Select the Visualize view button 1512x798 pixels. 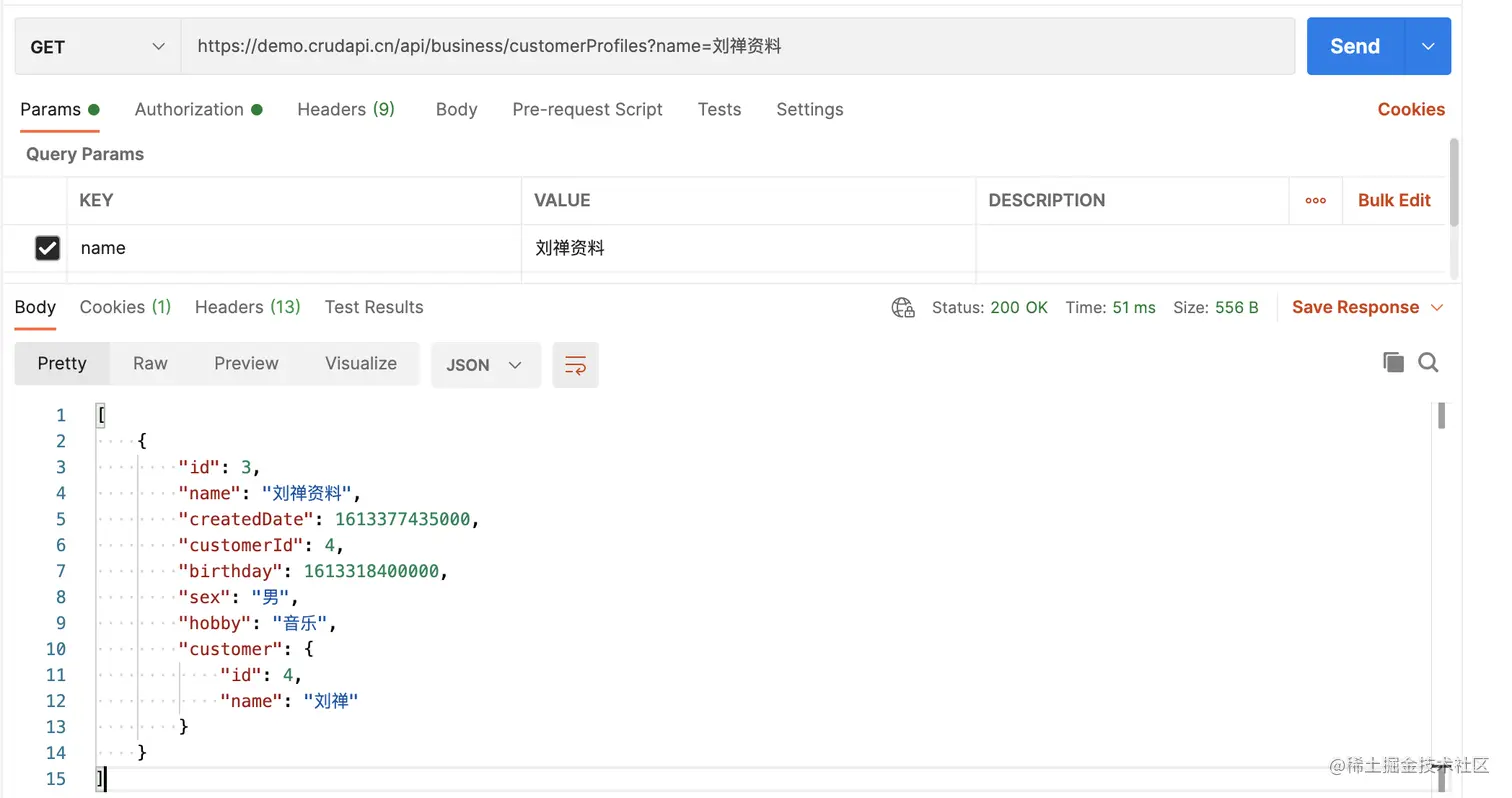click(361, 363)
